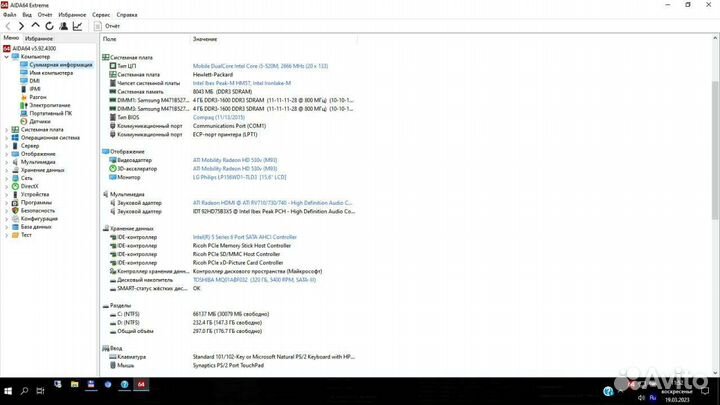Click the Hewlett-Packard system board value
Screen dimensions: 720x405
213,74
